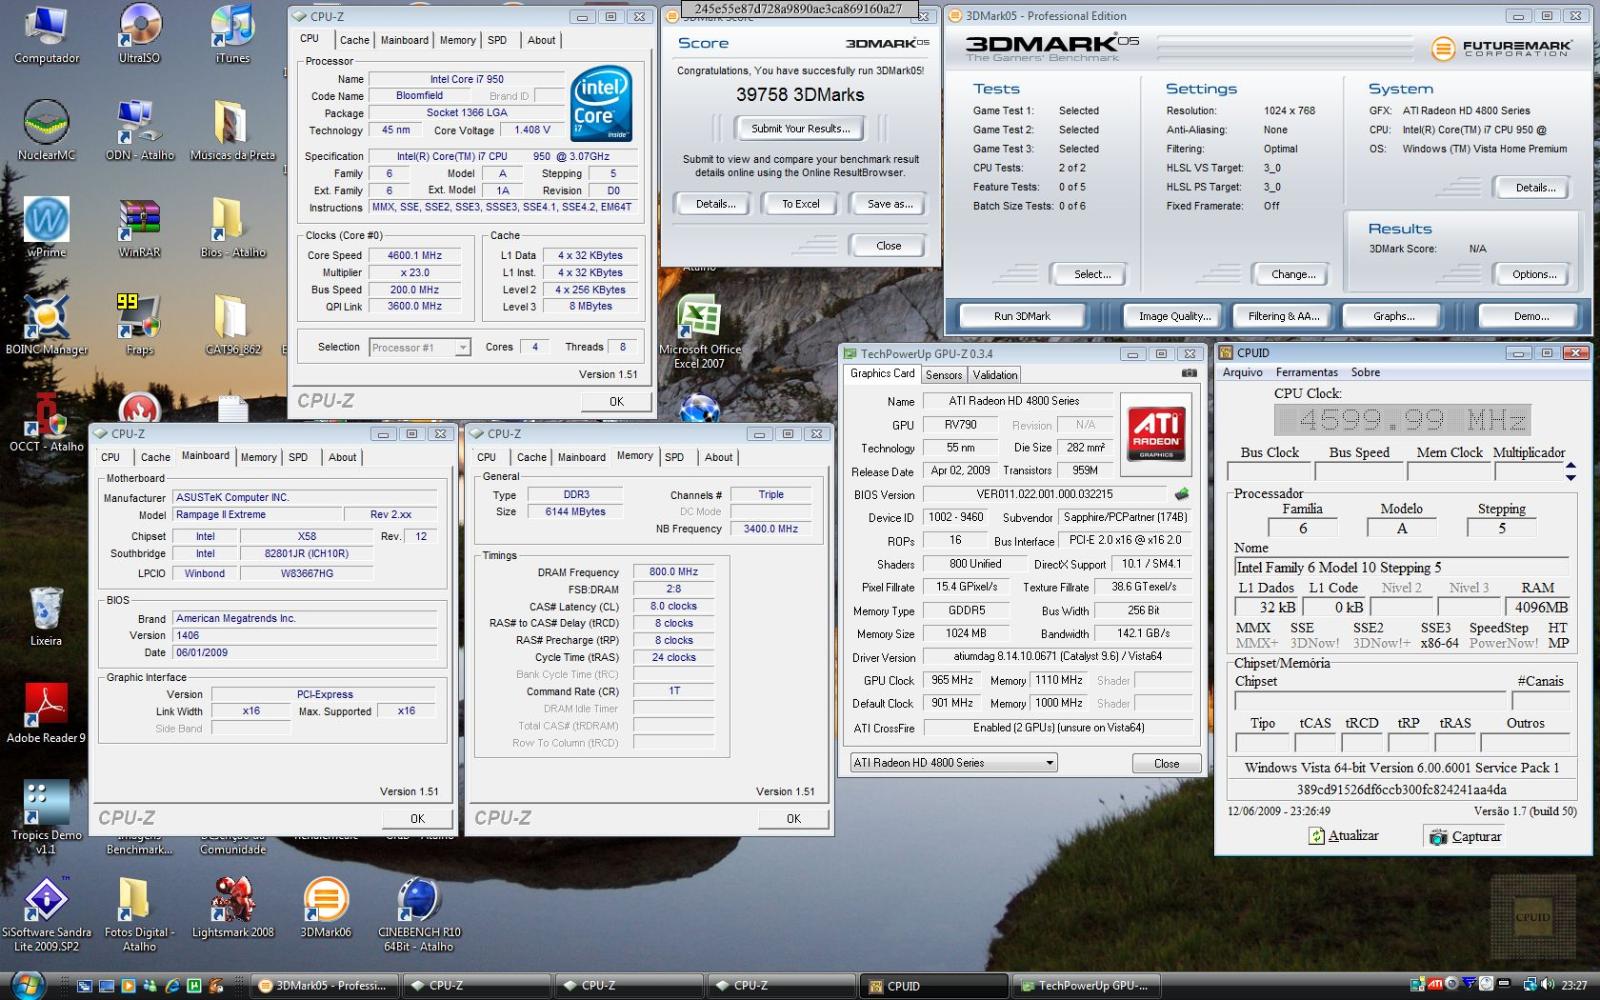Open the Computador desktop icon
Image resolution: width=1600 pixels, height=1000 pixels.
pos(46,35)
